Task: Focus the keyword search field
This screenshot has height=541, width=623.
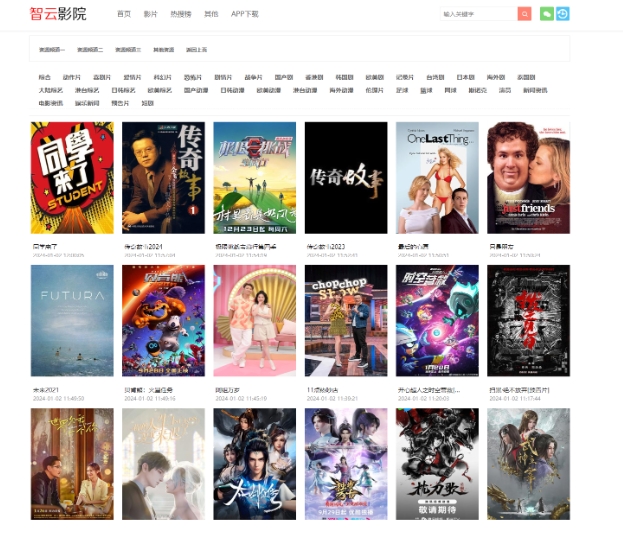Action: coord(478,14)
